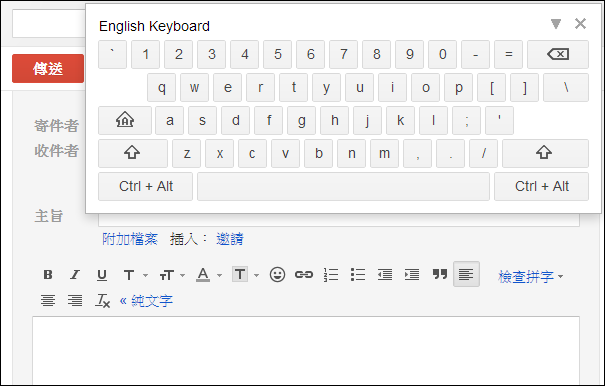Tap the w key
This screenshot has width=605, height=386.
click(x=194, y=88)
